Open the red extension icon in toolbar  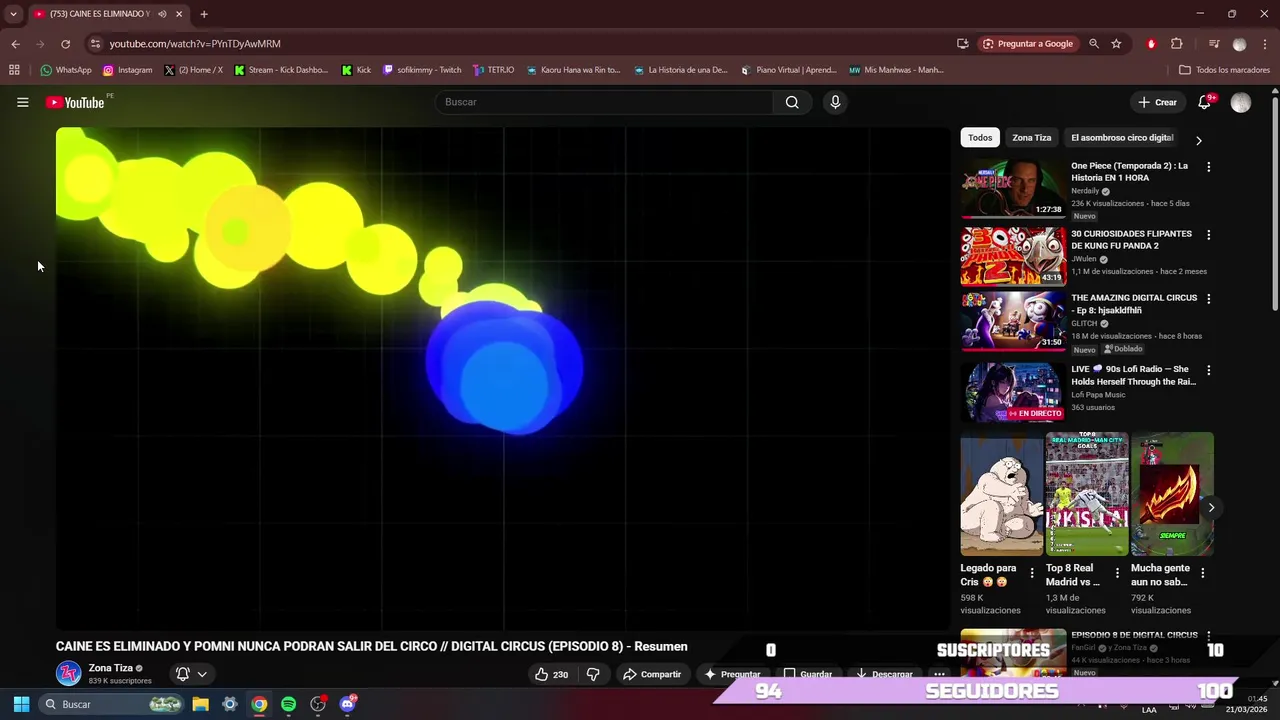(x=1151, y=44)
